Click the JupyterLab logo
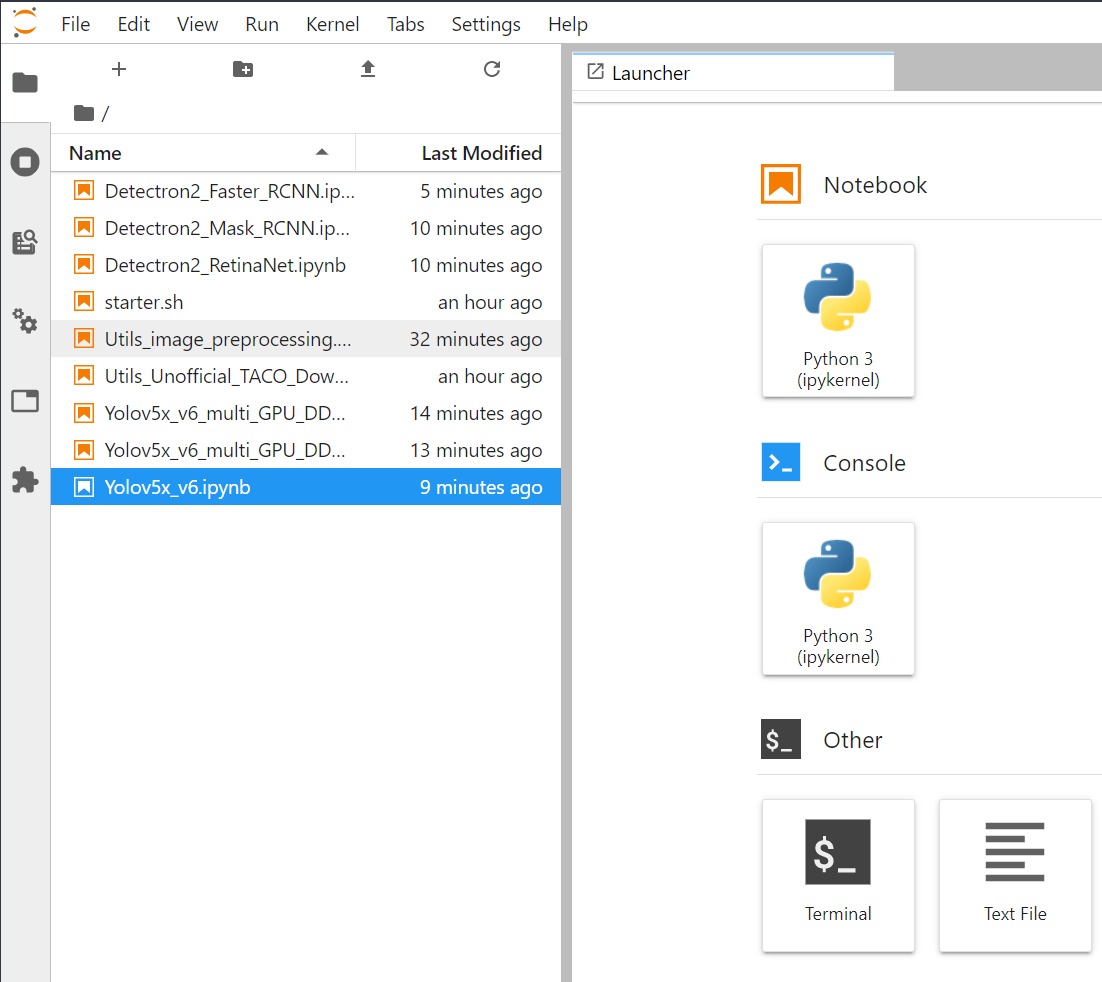 pos(25,22)
